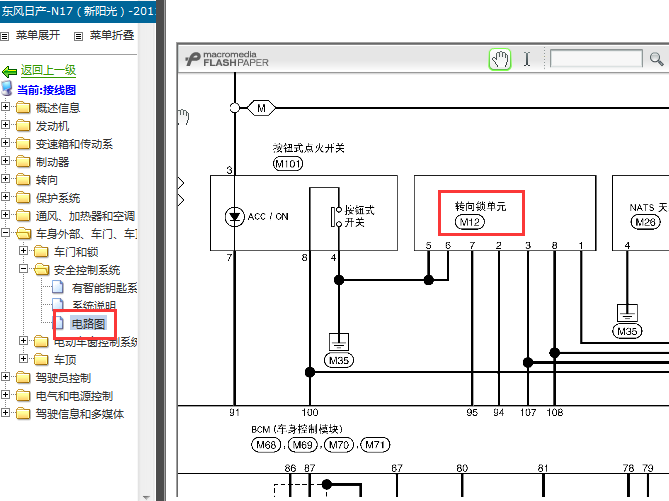
Task: Open the 制动器 folder
Action: pyautogui.click(x=52, y=162)
